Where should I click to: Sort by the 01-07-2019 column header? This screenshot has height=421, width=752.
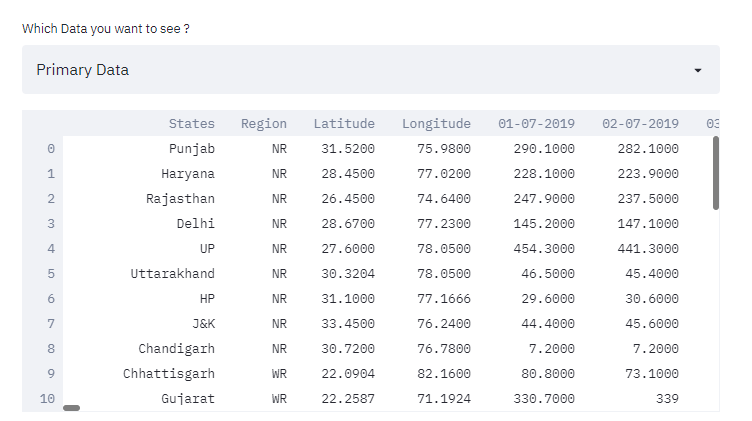(536, 124)
